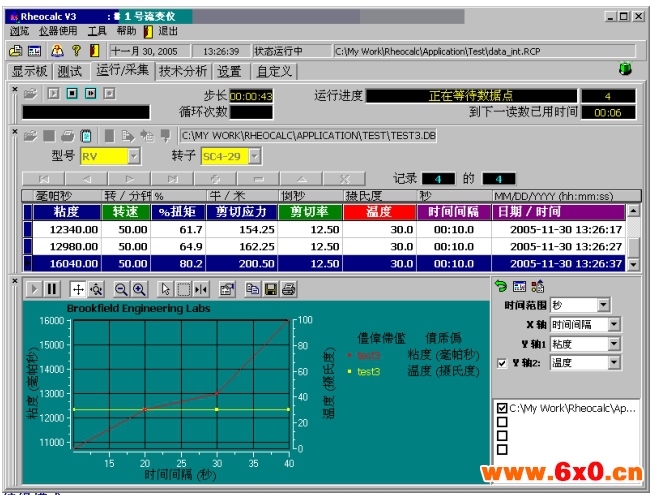Image resolution: width=655 pixels, height=495 pixels.
Task: Click the step-forward run control button
Action: [91, 93]
